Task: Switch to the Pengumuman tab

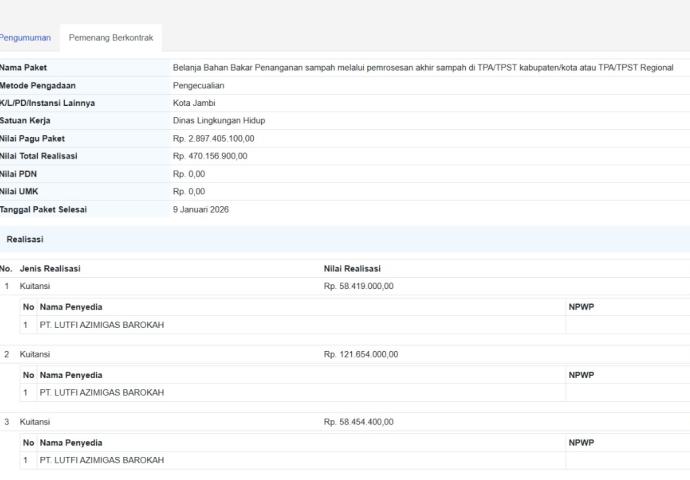Action: (24, 37)
